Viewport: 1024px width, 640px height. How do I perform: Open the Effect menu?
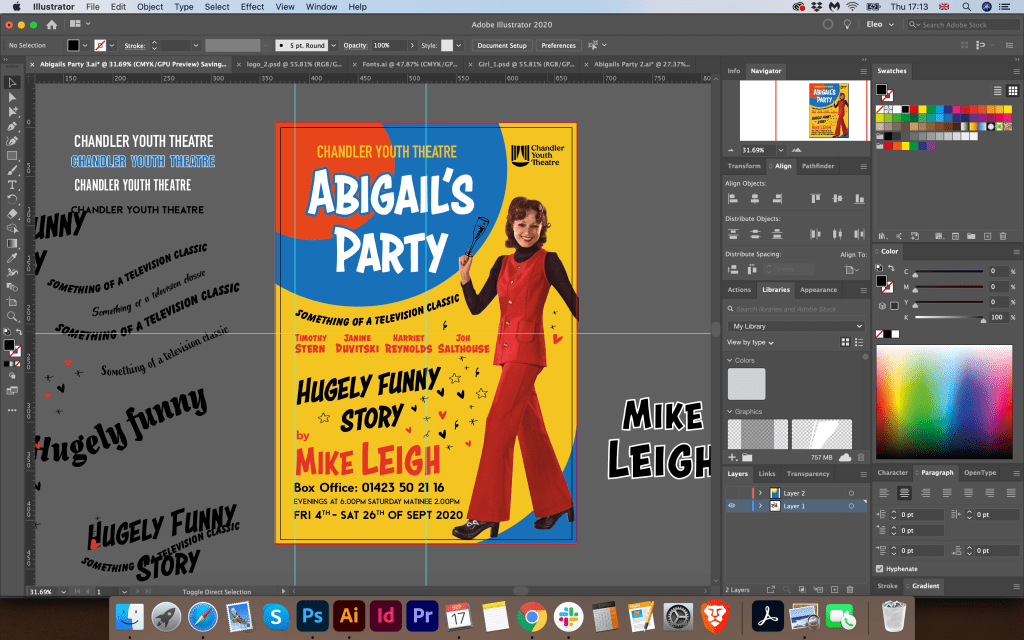252,7
